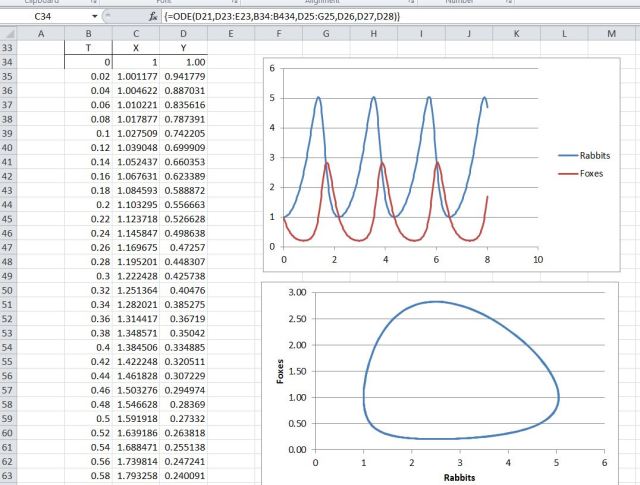Click the fx Insert Function icon
The height and width of the screenshot is (485, 640).
tap(152, 17)
